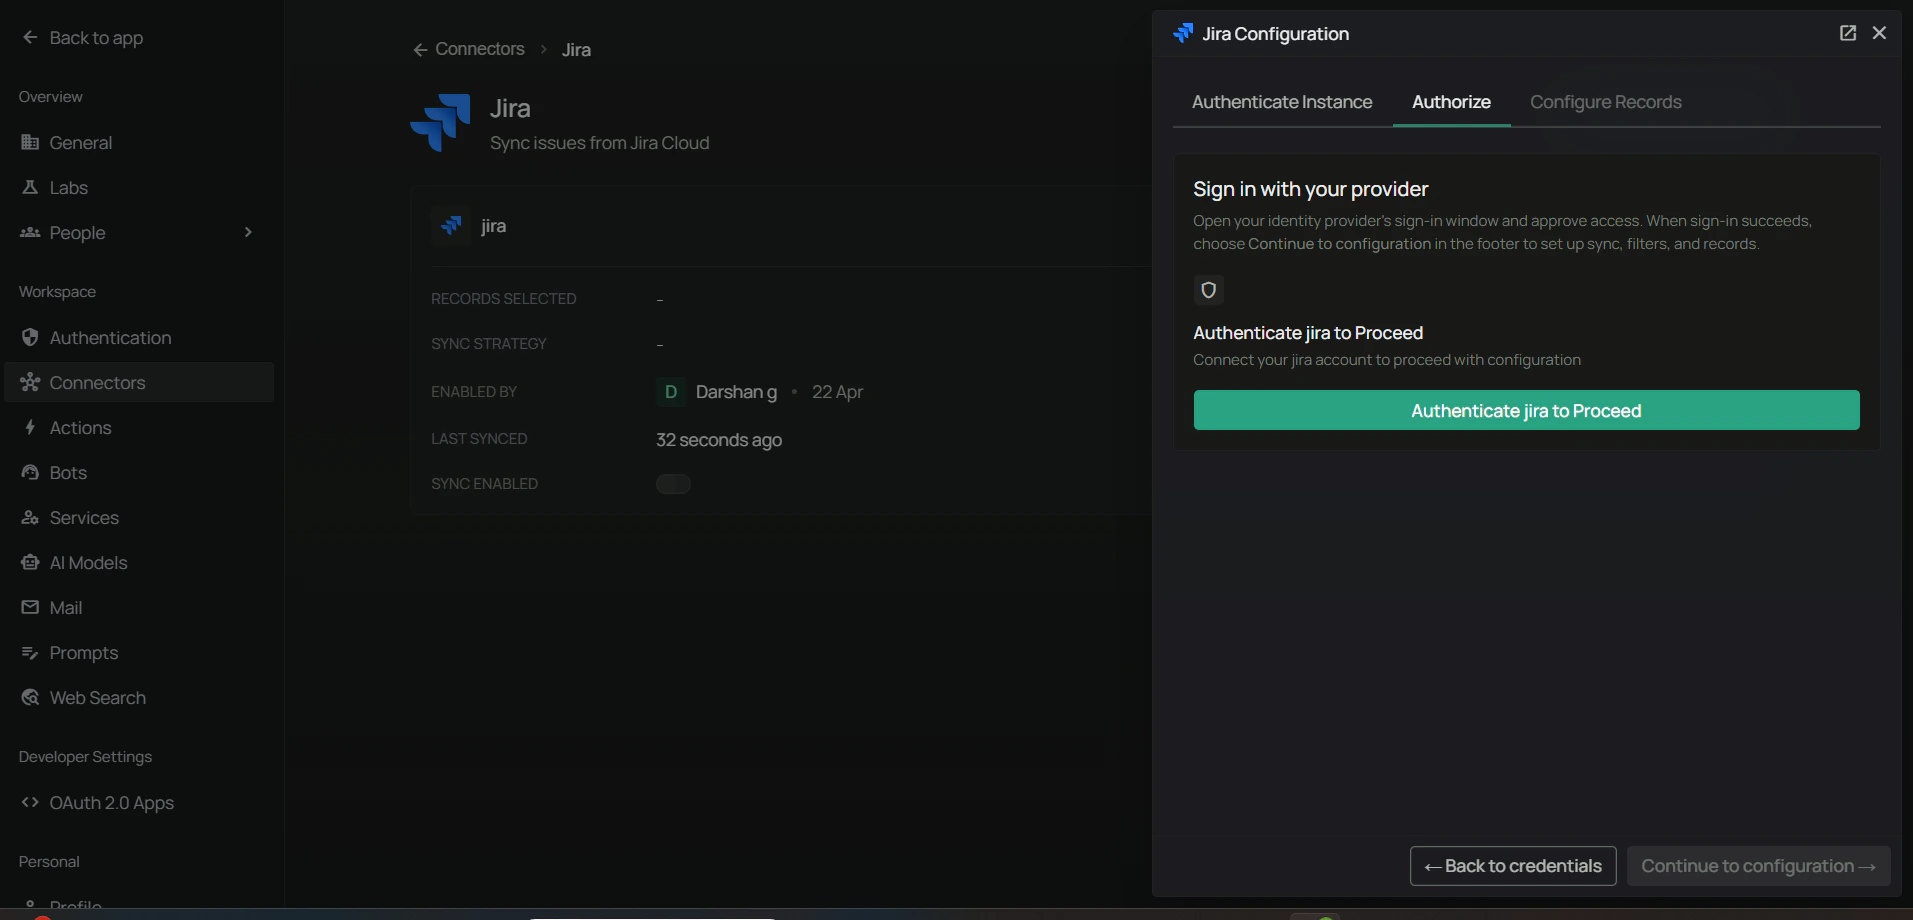
Task: Click the People group icon
Action: 30,232
